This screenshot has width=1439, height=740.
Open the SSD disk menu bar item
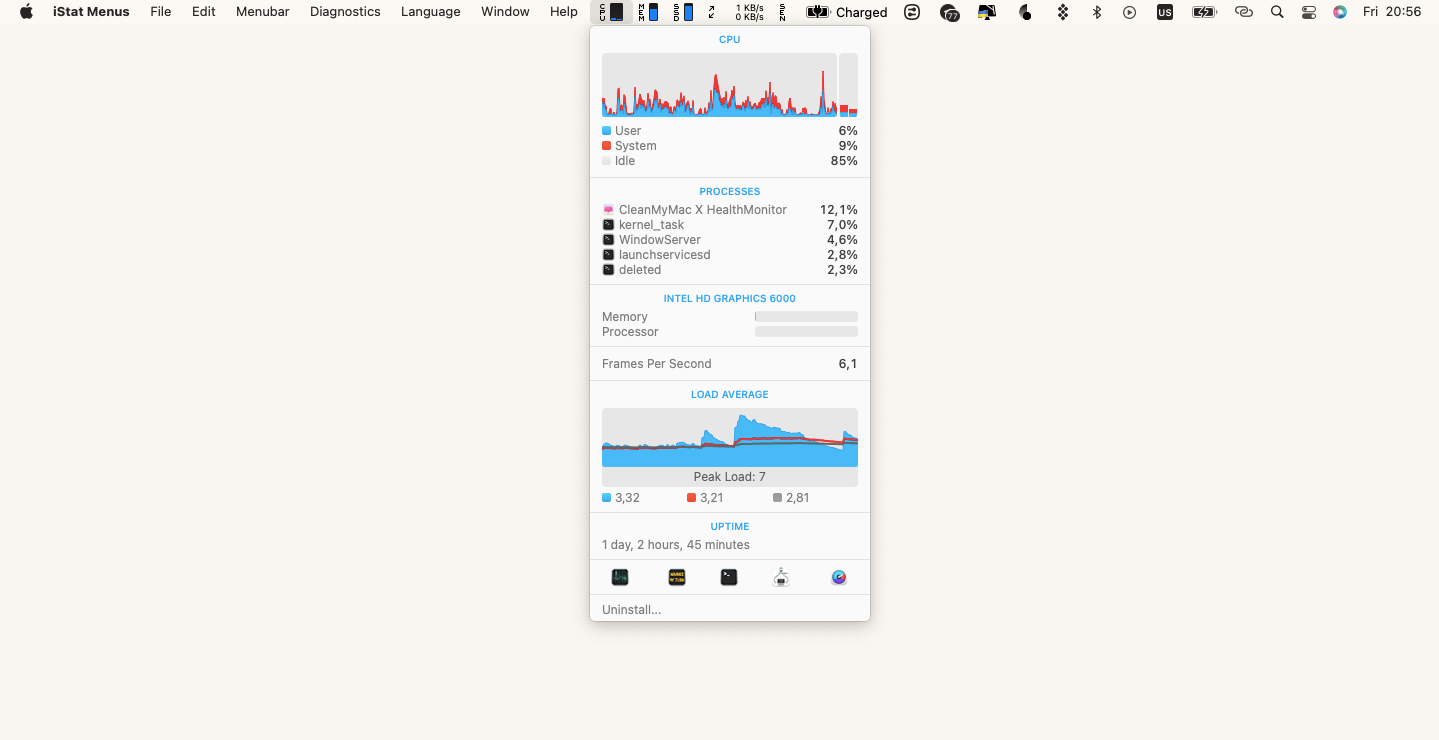(682, 12)
